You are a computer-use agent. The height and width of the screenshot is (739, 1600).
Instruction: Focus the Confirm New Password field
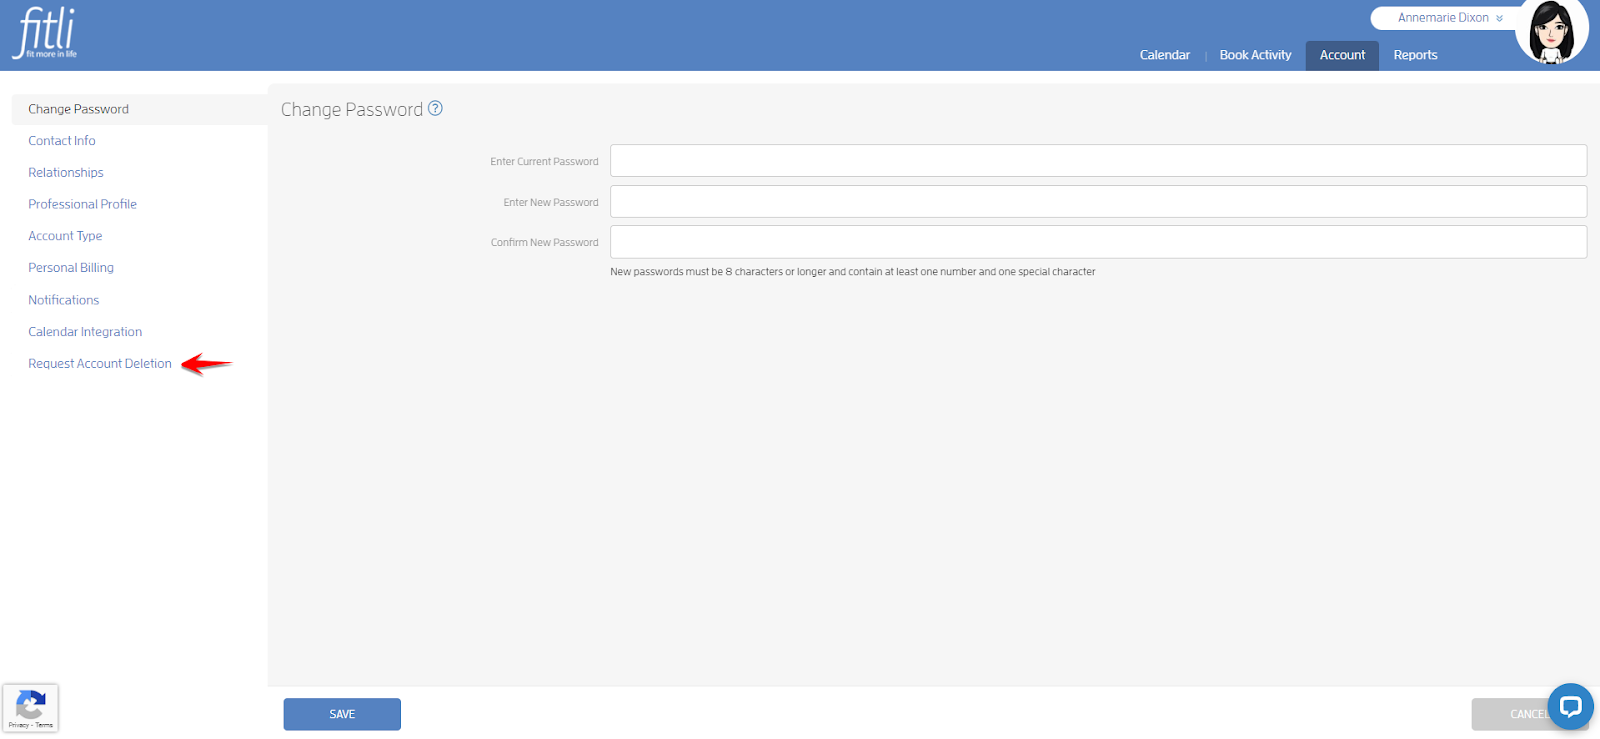1098,242
